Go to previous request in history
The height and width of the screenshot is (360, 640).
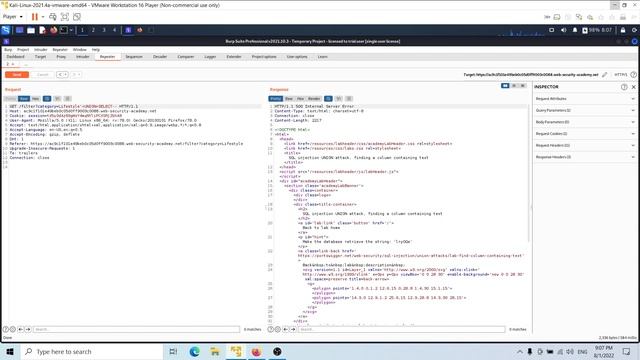[x=60, y=75]
